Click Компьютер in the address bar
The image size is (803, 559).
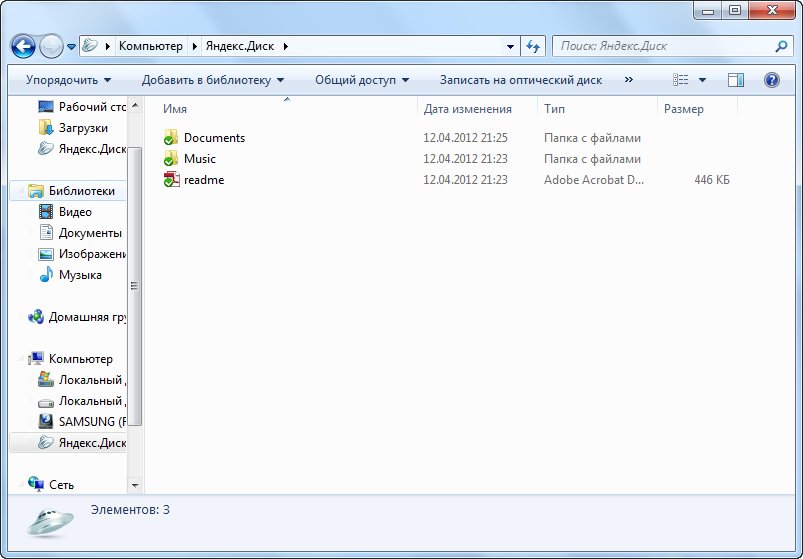(x=151, y=46)
